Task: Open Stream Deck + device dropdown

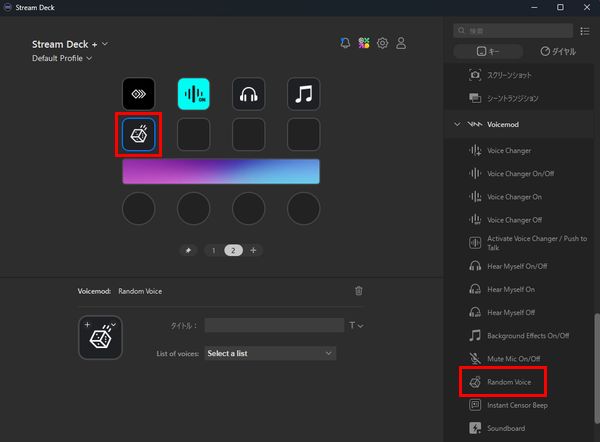Action: pos(70,44)
